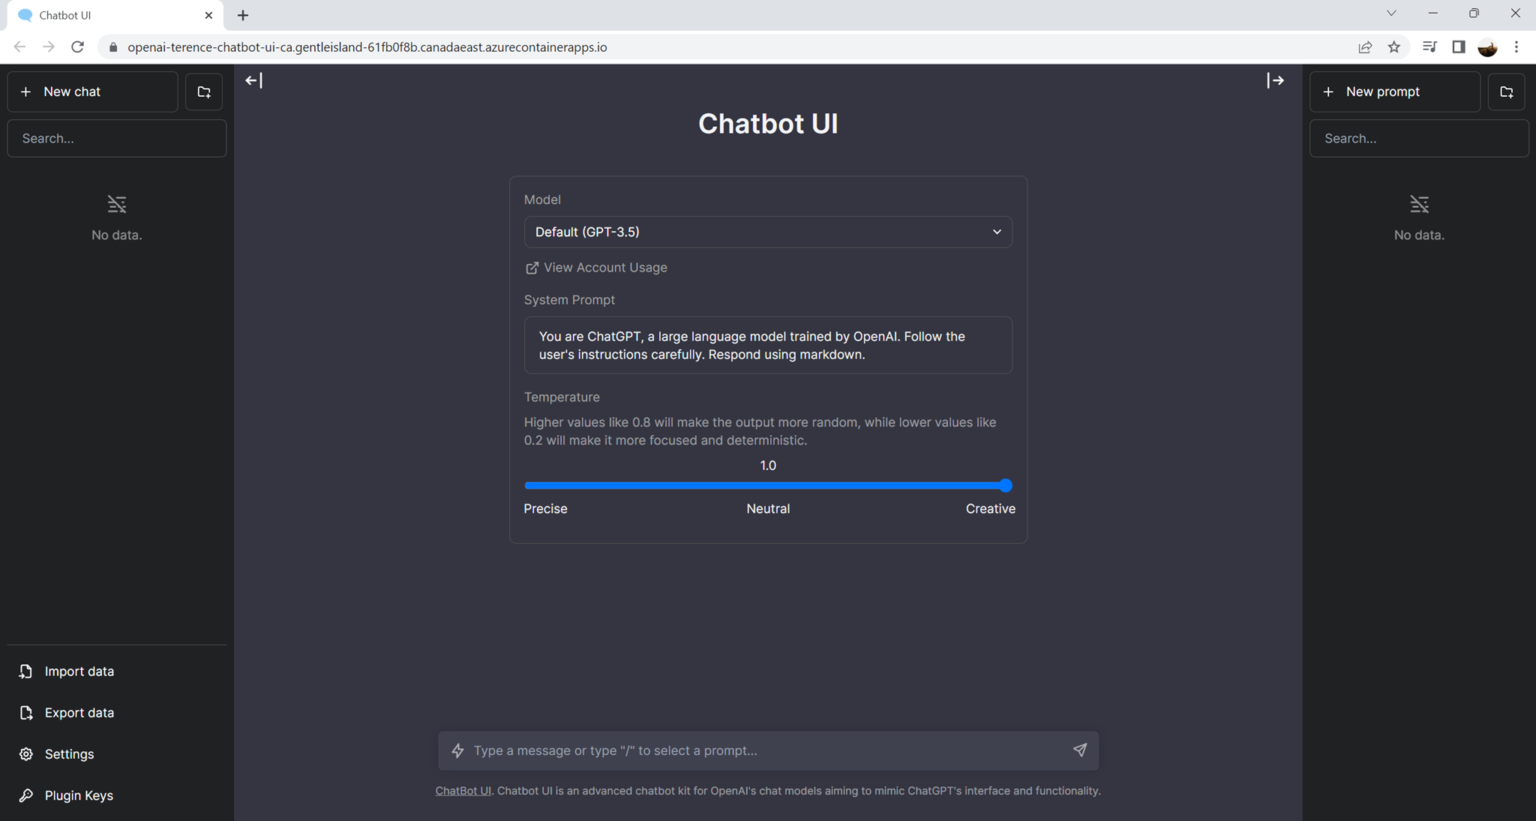Click the Model label
Image resolution: width=1536 pixels, height=821 pixels.
[542, 199]
